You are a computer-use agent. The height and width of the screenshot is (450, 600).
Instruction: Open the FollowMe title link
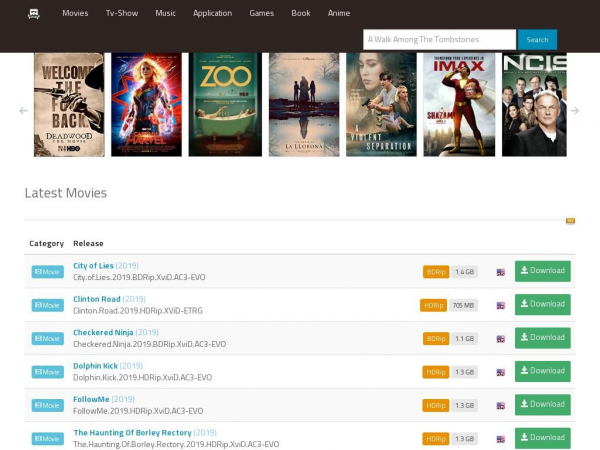pos(91,399)
